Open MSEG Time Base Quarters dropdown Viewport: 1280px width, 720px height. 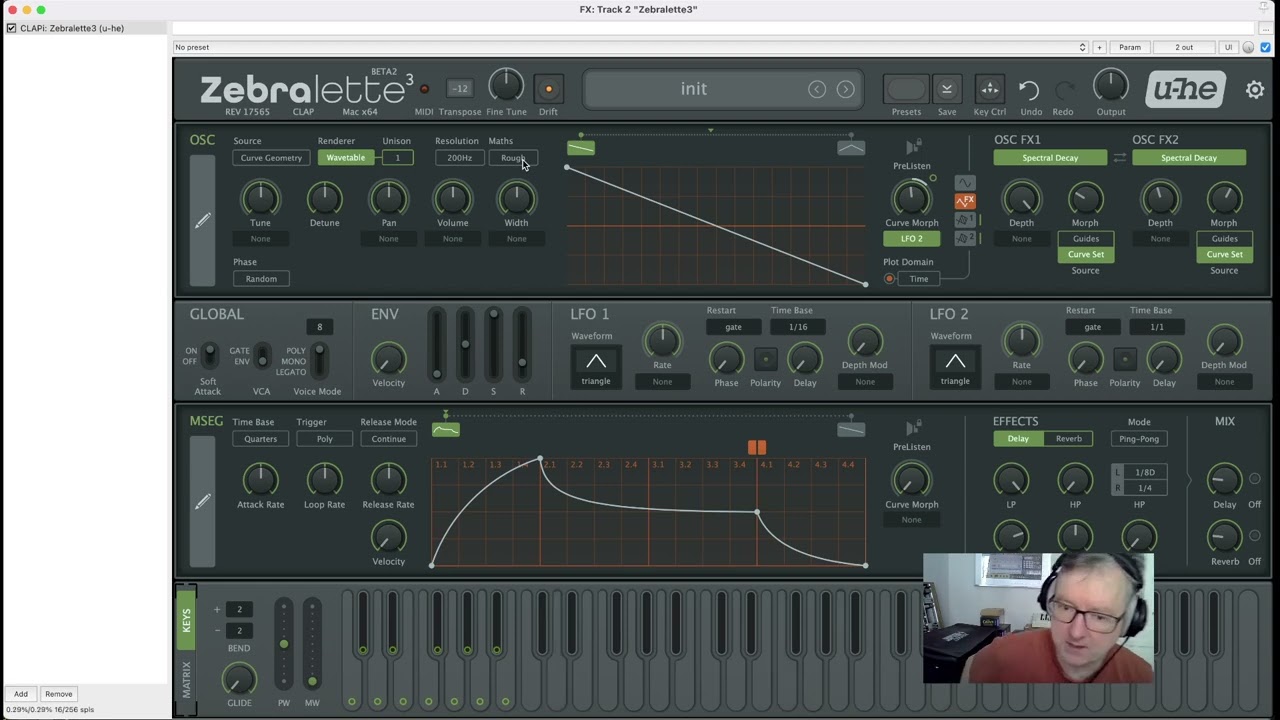[261, 439]
